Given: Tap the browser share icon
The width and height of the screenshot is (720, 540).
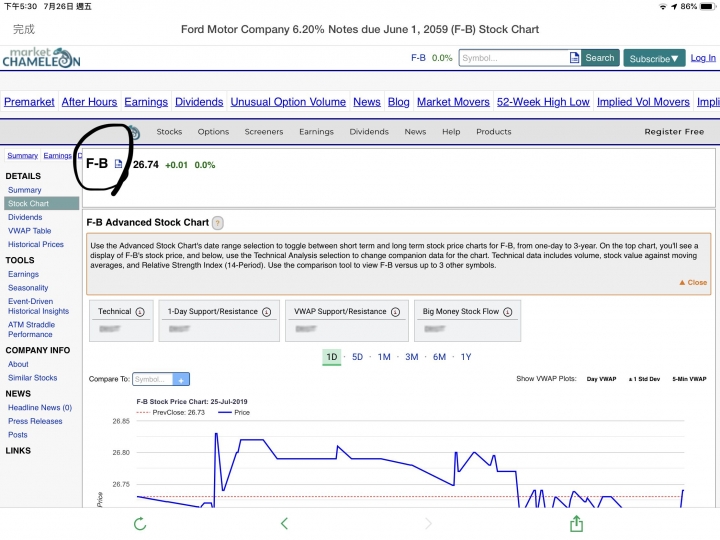Looking at the screenshot, I should tap(576, 523).
